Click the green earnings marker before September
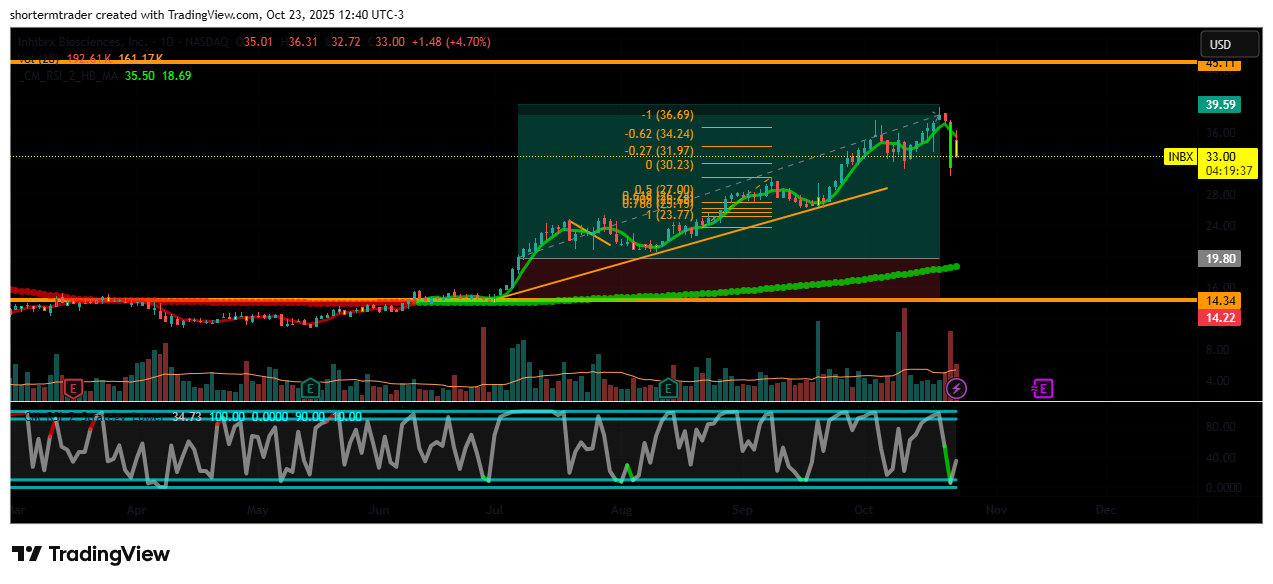 point(668,387)
